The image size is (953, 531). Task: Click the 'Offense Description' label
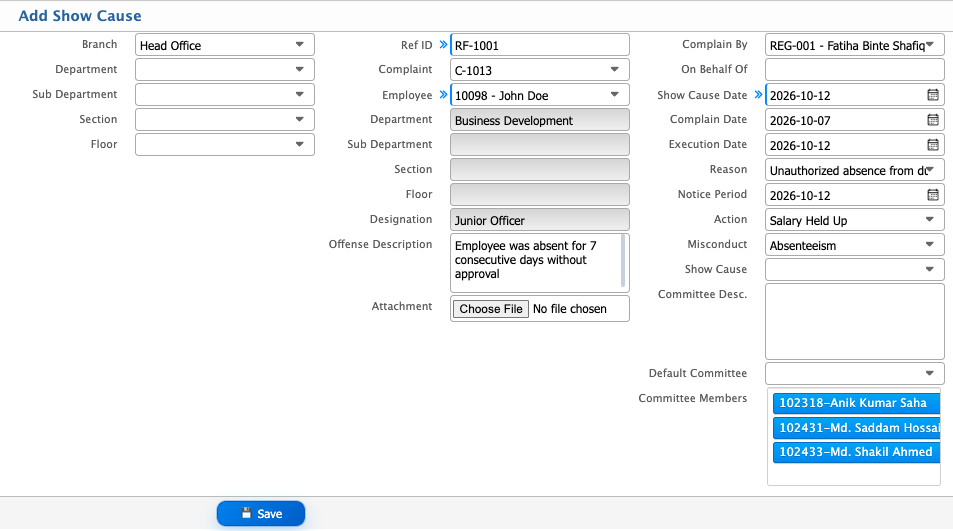pos(380,244)
